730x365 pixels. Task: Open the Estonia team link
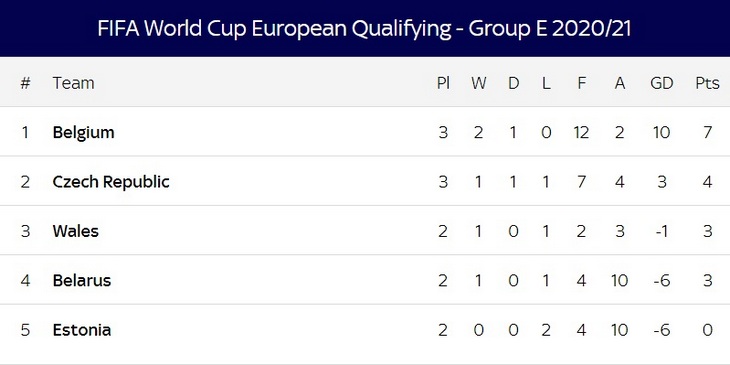(x=81, y=330)
